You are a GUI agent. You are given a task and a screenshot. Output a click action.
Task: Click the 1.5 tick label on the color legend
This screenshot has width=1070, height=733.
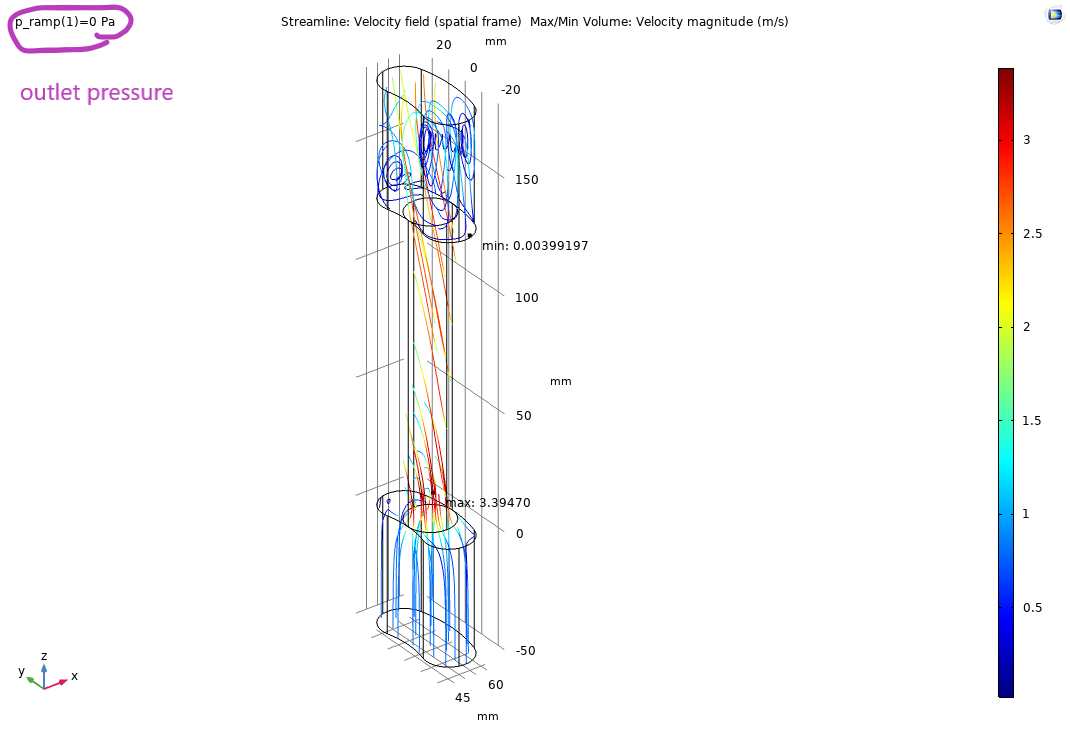[1032, 421]
